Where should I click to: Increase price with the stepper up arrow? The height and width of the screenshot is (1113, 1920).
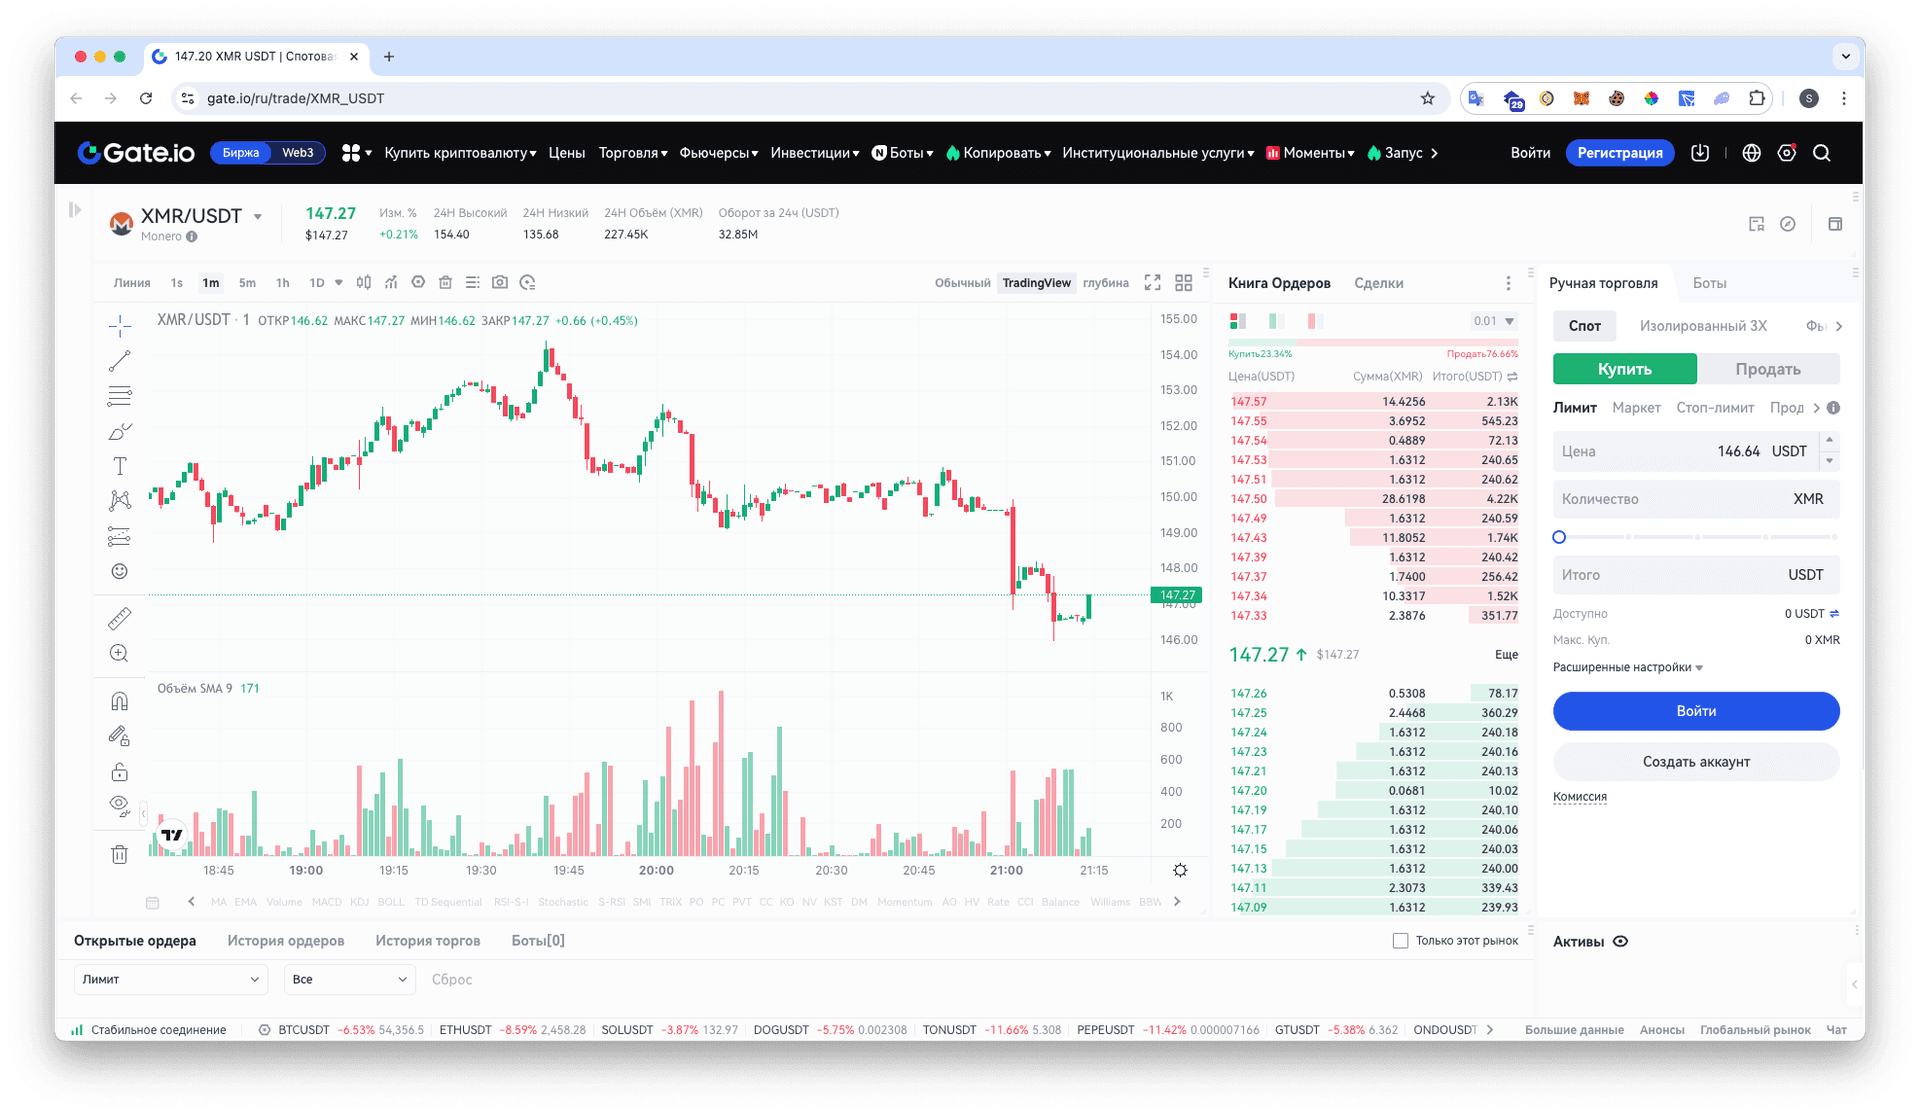click(1830, 441)
